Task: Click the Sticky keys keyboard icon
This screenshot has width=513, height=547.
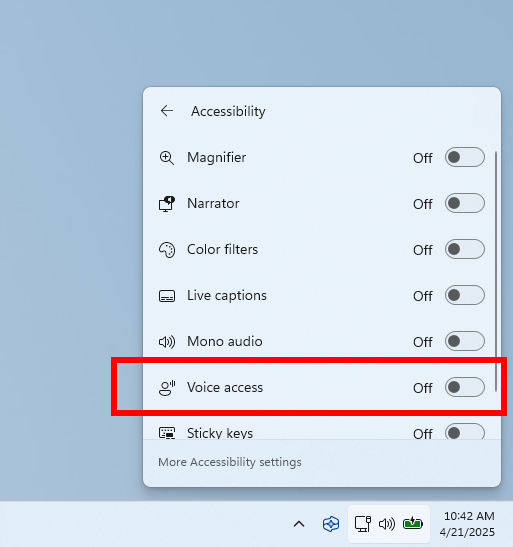Action: [x=167, y=433]
